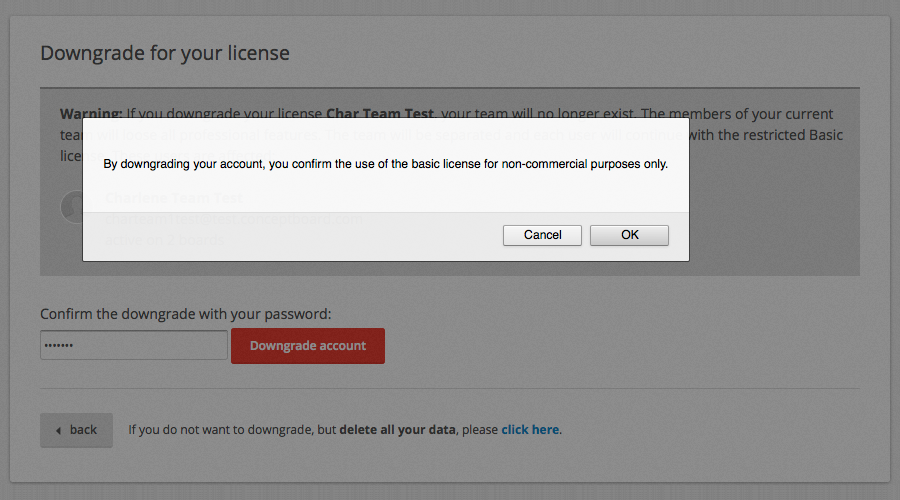Follow the 'click here' link

point(530,429)
